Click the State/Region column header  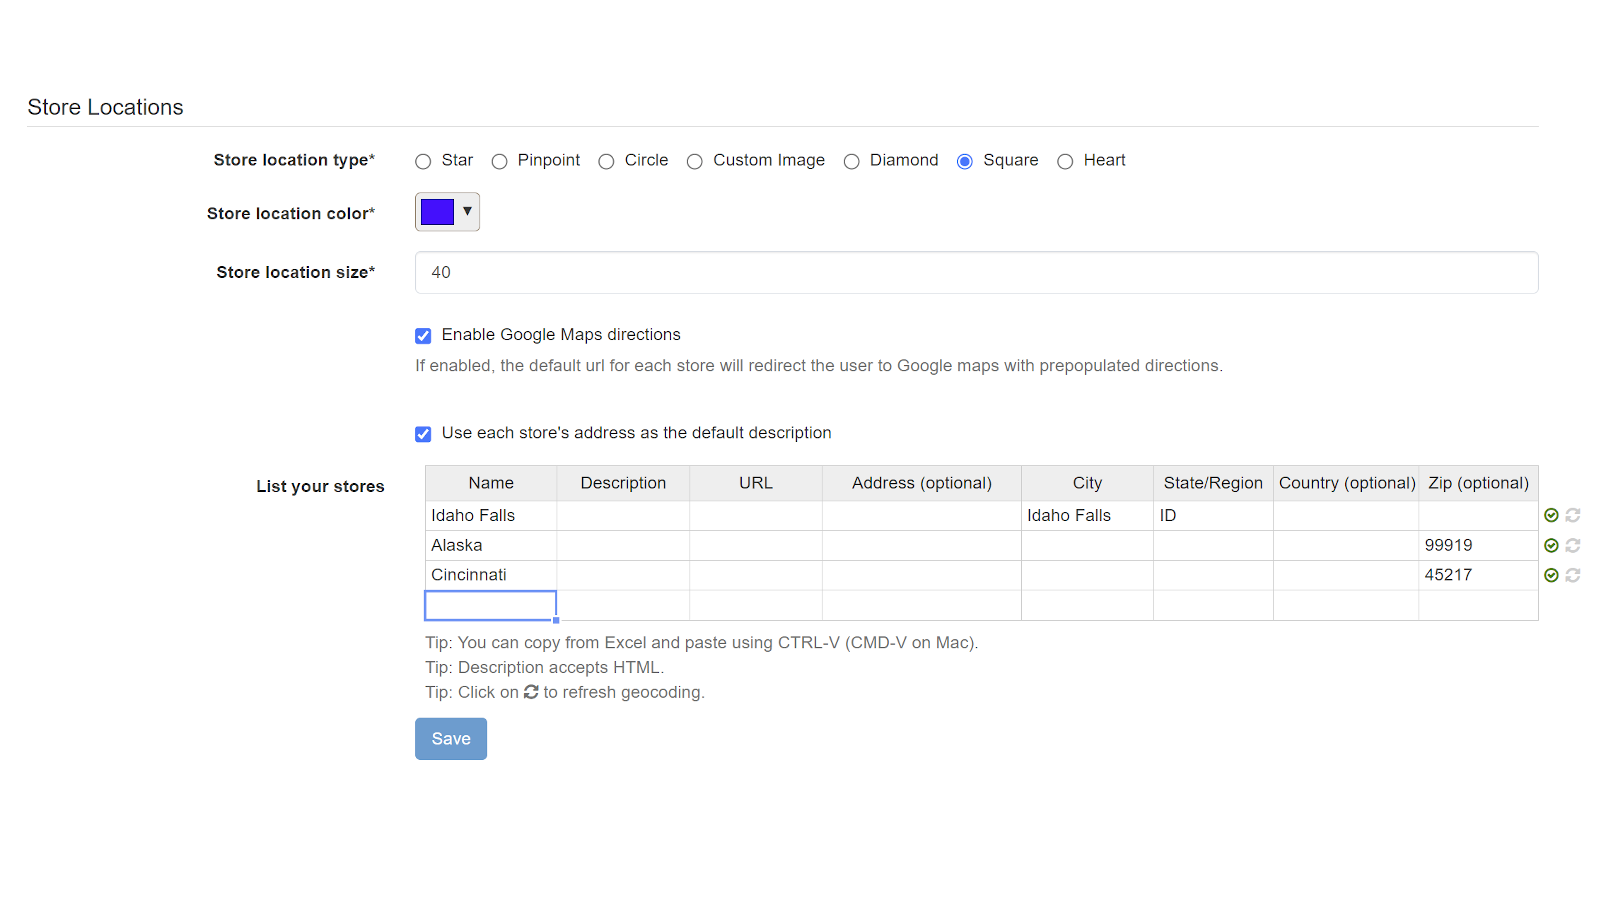1213,483
